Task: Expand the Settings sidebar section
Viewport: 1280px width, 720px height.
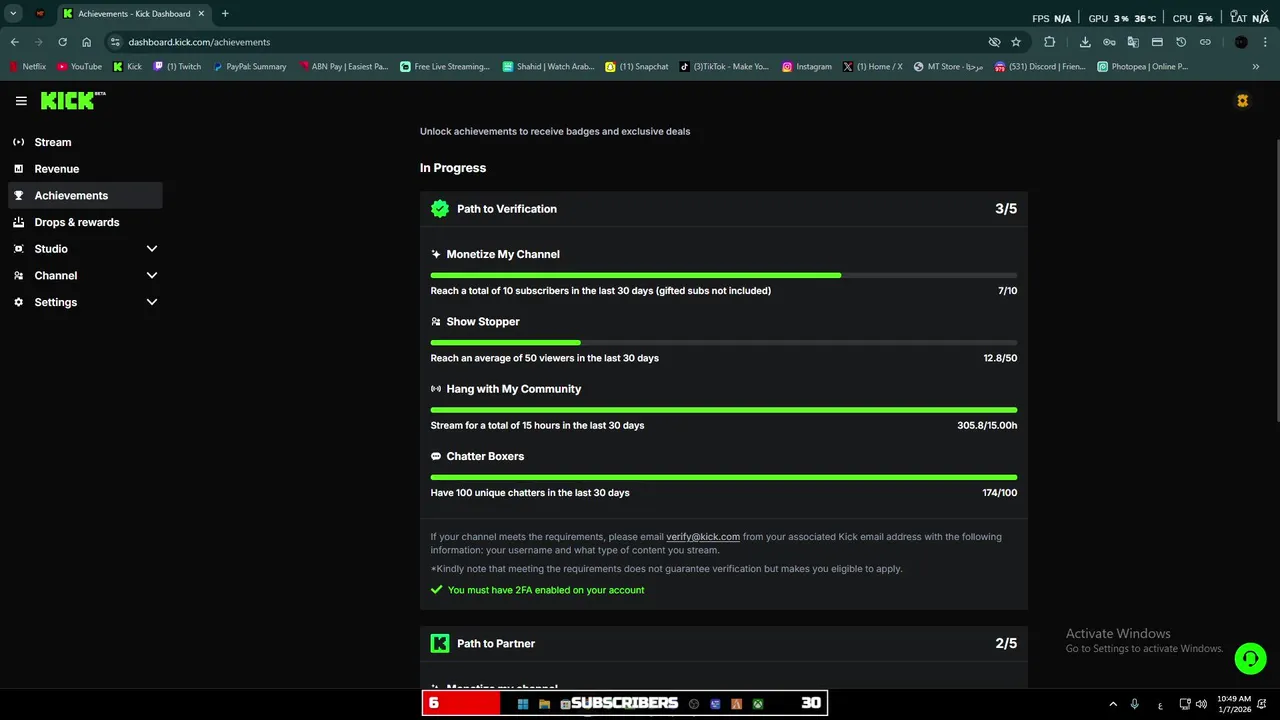Action: click(152, 302)
